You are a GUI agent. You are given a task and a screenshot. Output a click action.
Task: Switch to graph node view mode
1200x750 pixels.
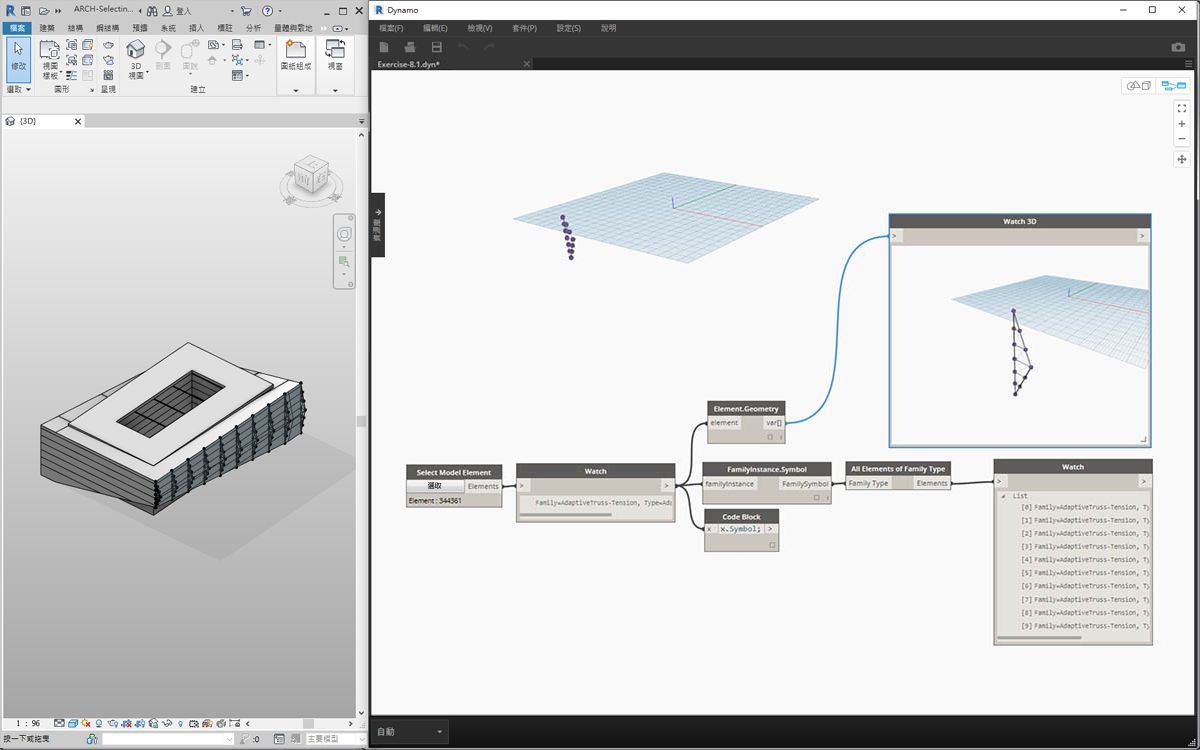coord(1173,86)
